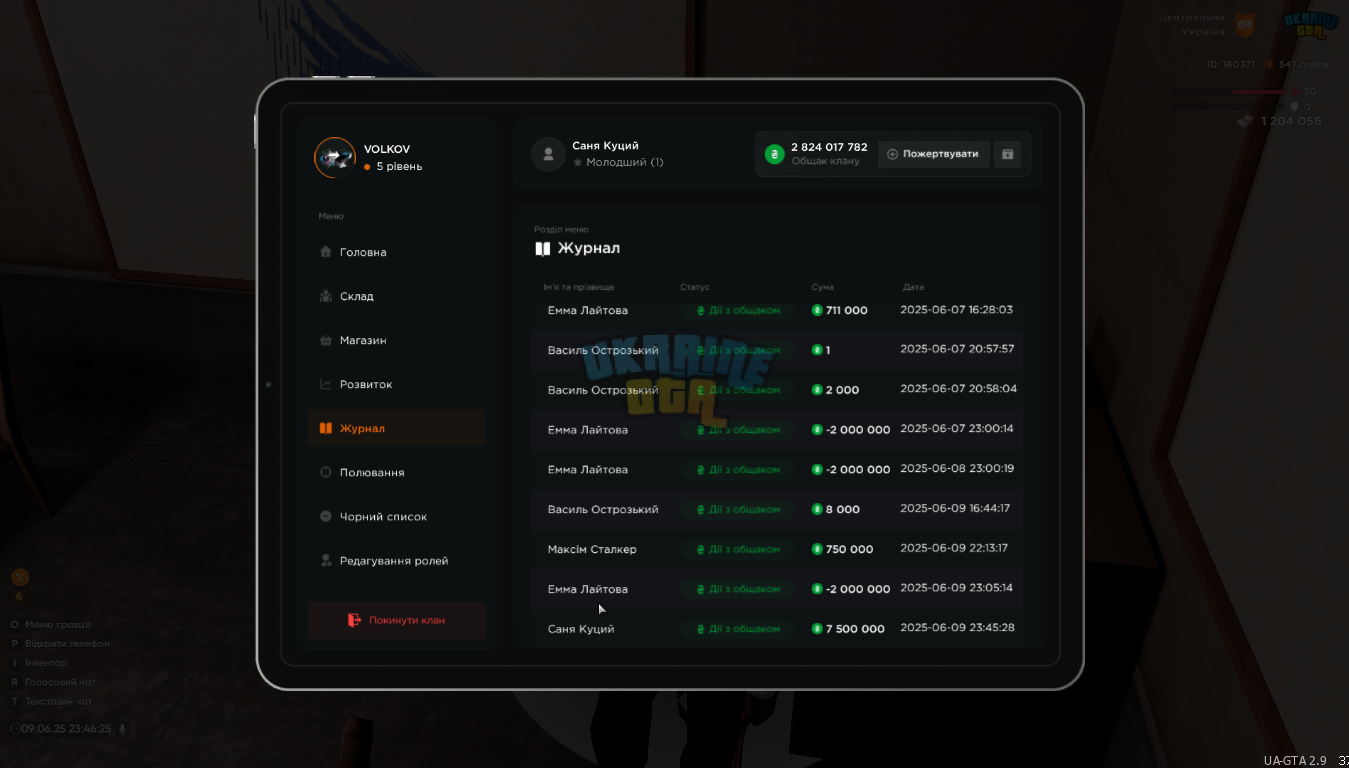
Task: Click Саня Куций profile avatar icon
Action: (x=548, y=154)
